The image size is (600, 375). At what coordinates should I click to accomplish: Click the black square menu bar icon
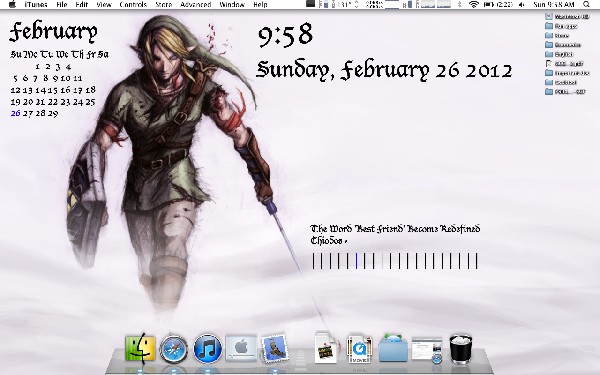click(x=311, y=4)
